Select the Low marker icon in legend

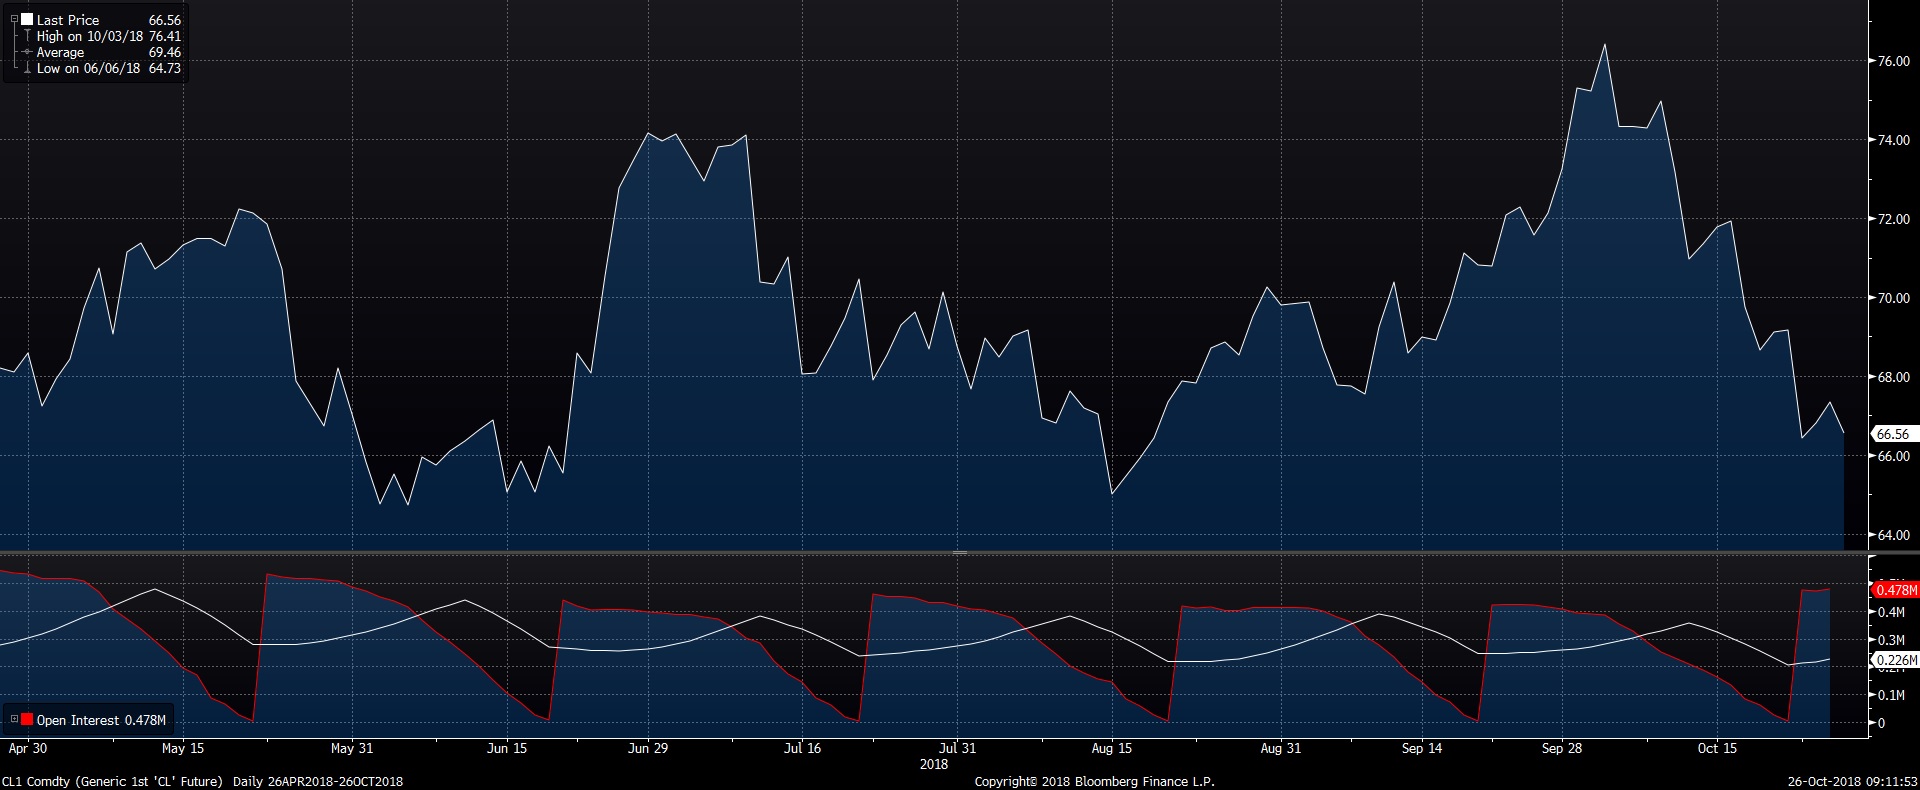(27, 68)
